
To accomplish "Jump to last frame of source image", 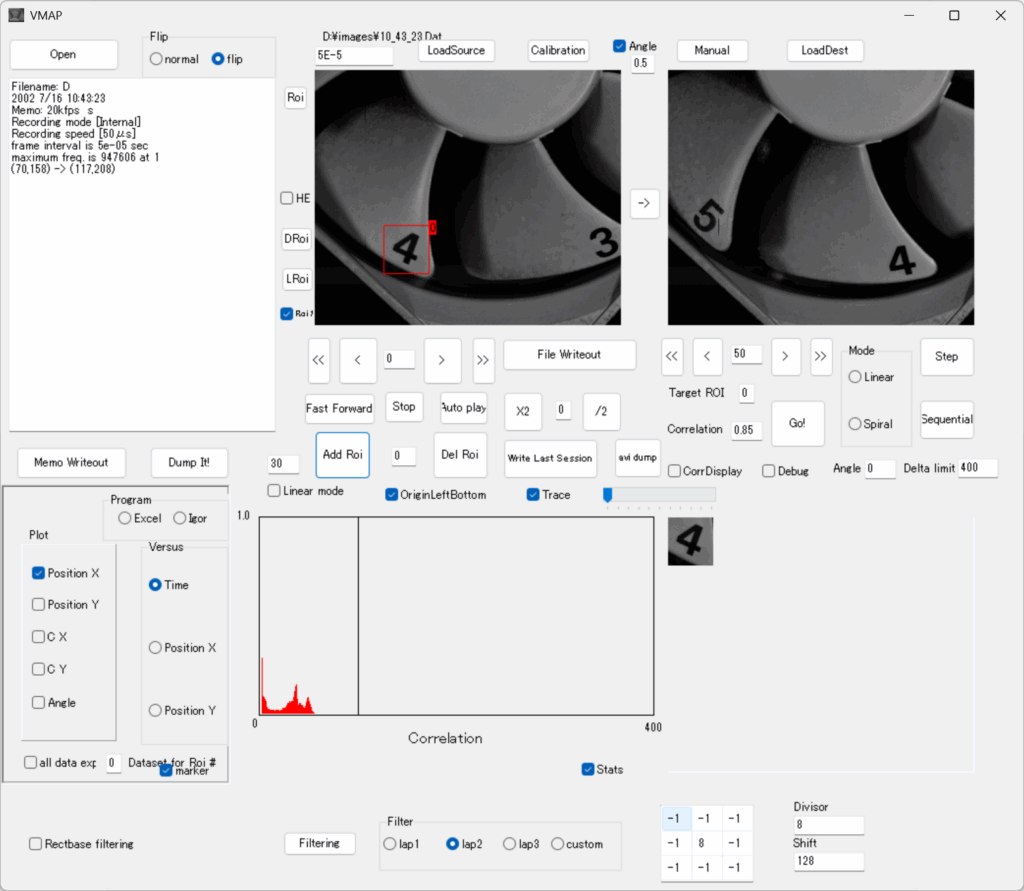I will (x=483, y=361).
